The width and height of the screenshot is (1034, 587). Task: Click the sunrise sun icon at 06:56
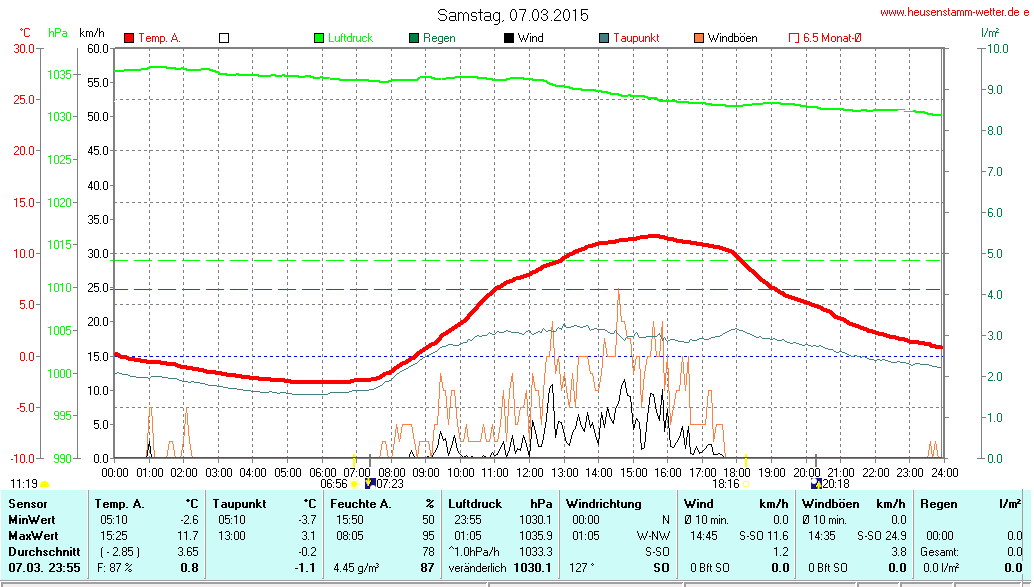coord(354,484)
